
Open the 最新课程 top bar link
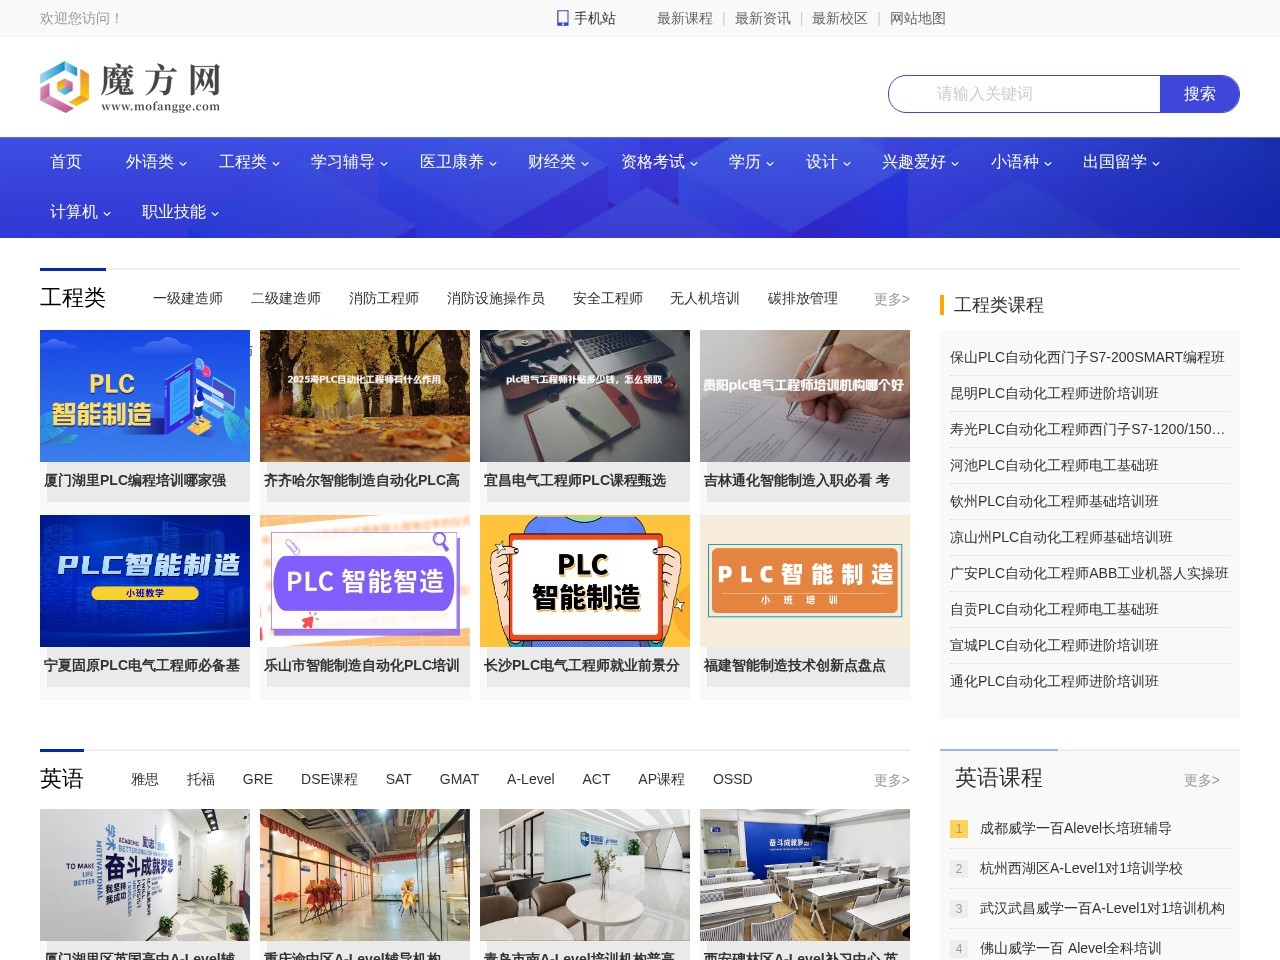[685, 18]
